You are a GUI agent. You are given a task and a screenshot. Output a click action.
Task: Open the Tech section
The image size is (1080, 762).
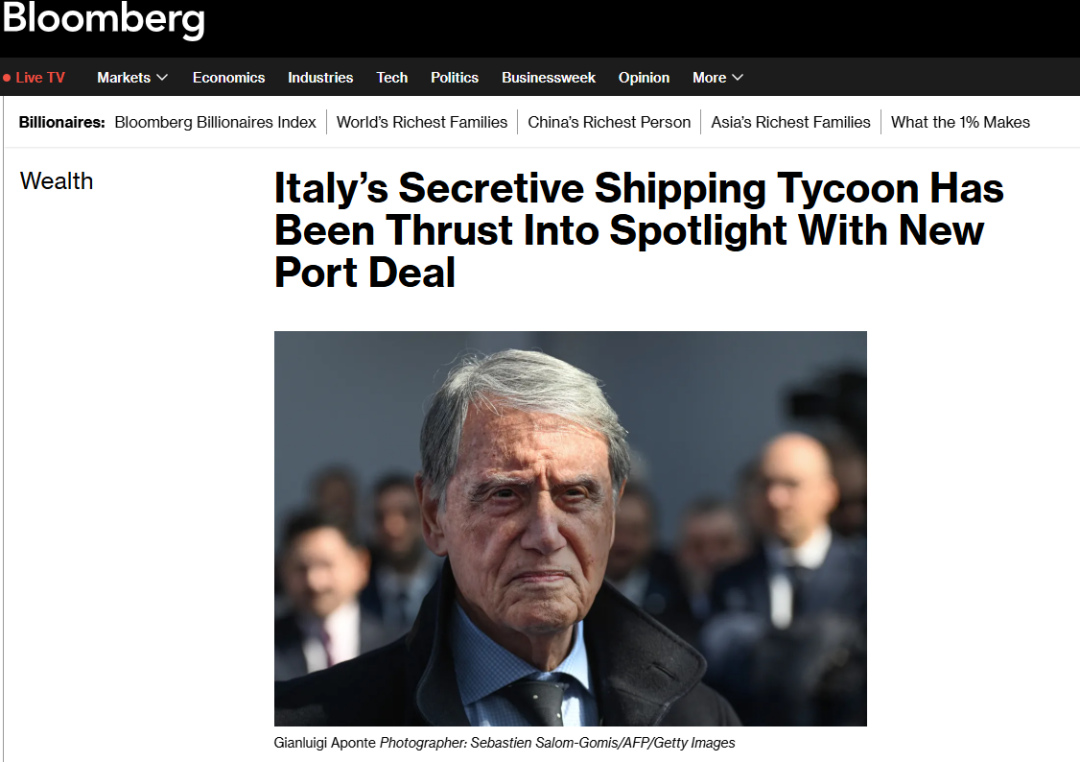click(392, 78)
